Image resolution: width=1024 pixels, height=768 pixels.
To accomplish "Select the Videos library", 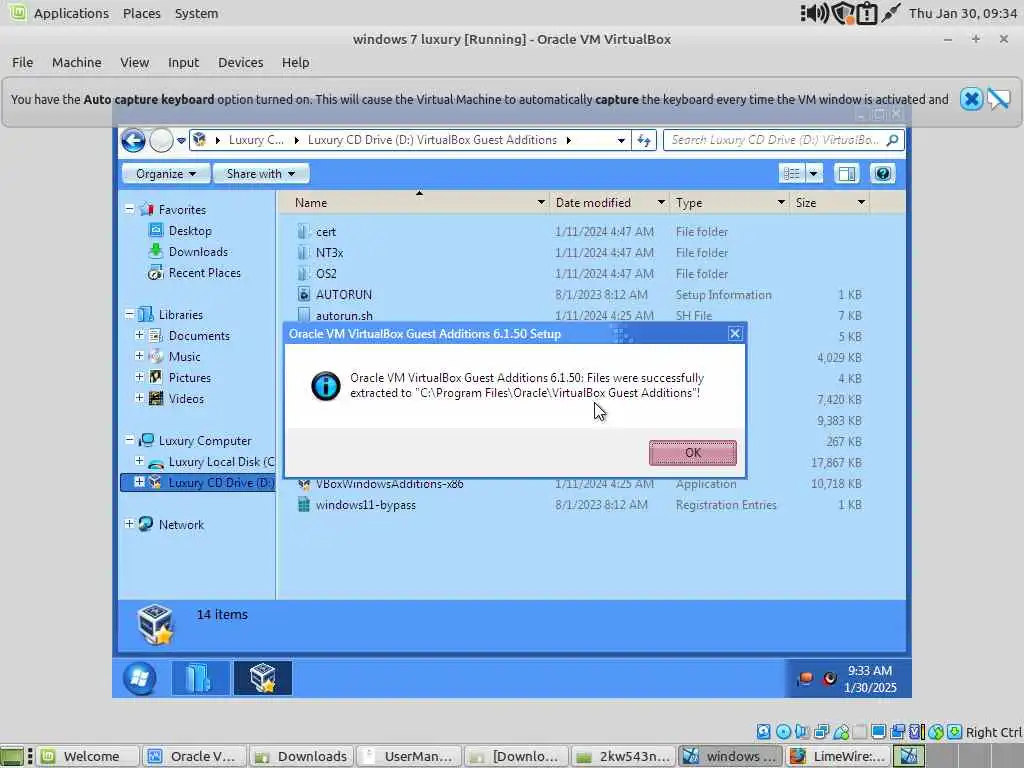I will (x=186, y=398).
